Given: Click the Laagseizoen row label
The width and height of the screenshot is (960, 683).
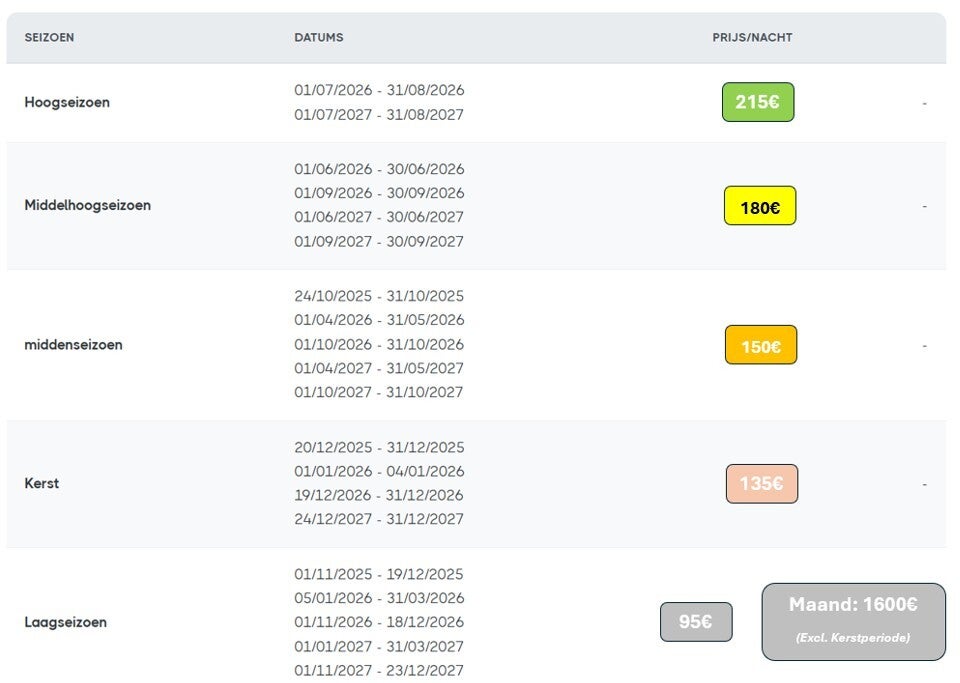Looking at the screenshot, I should [x=66, y=622].
